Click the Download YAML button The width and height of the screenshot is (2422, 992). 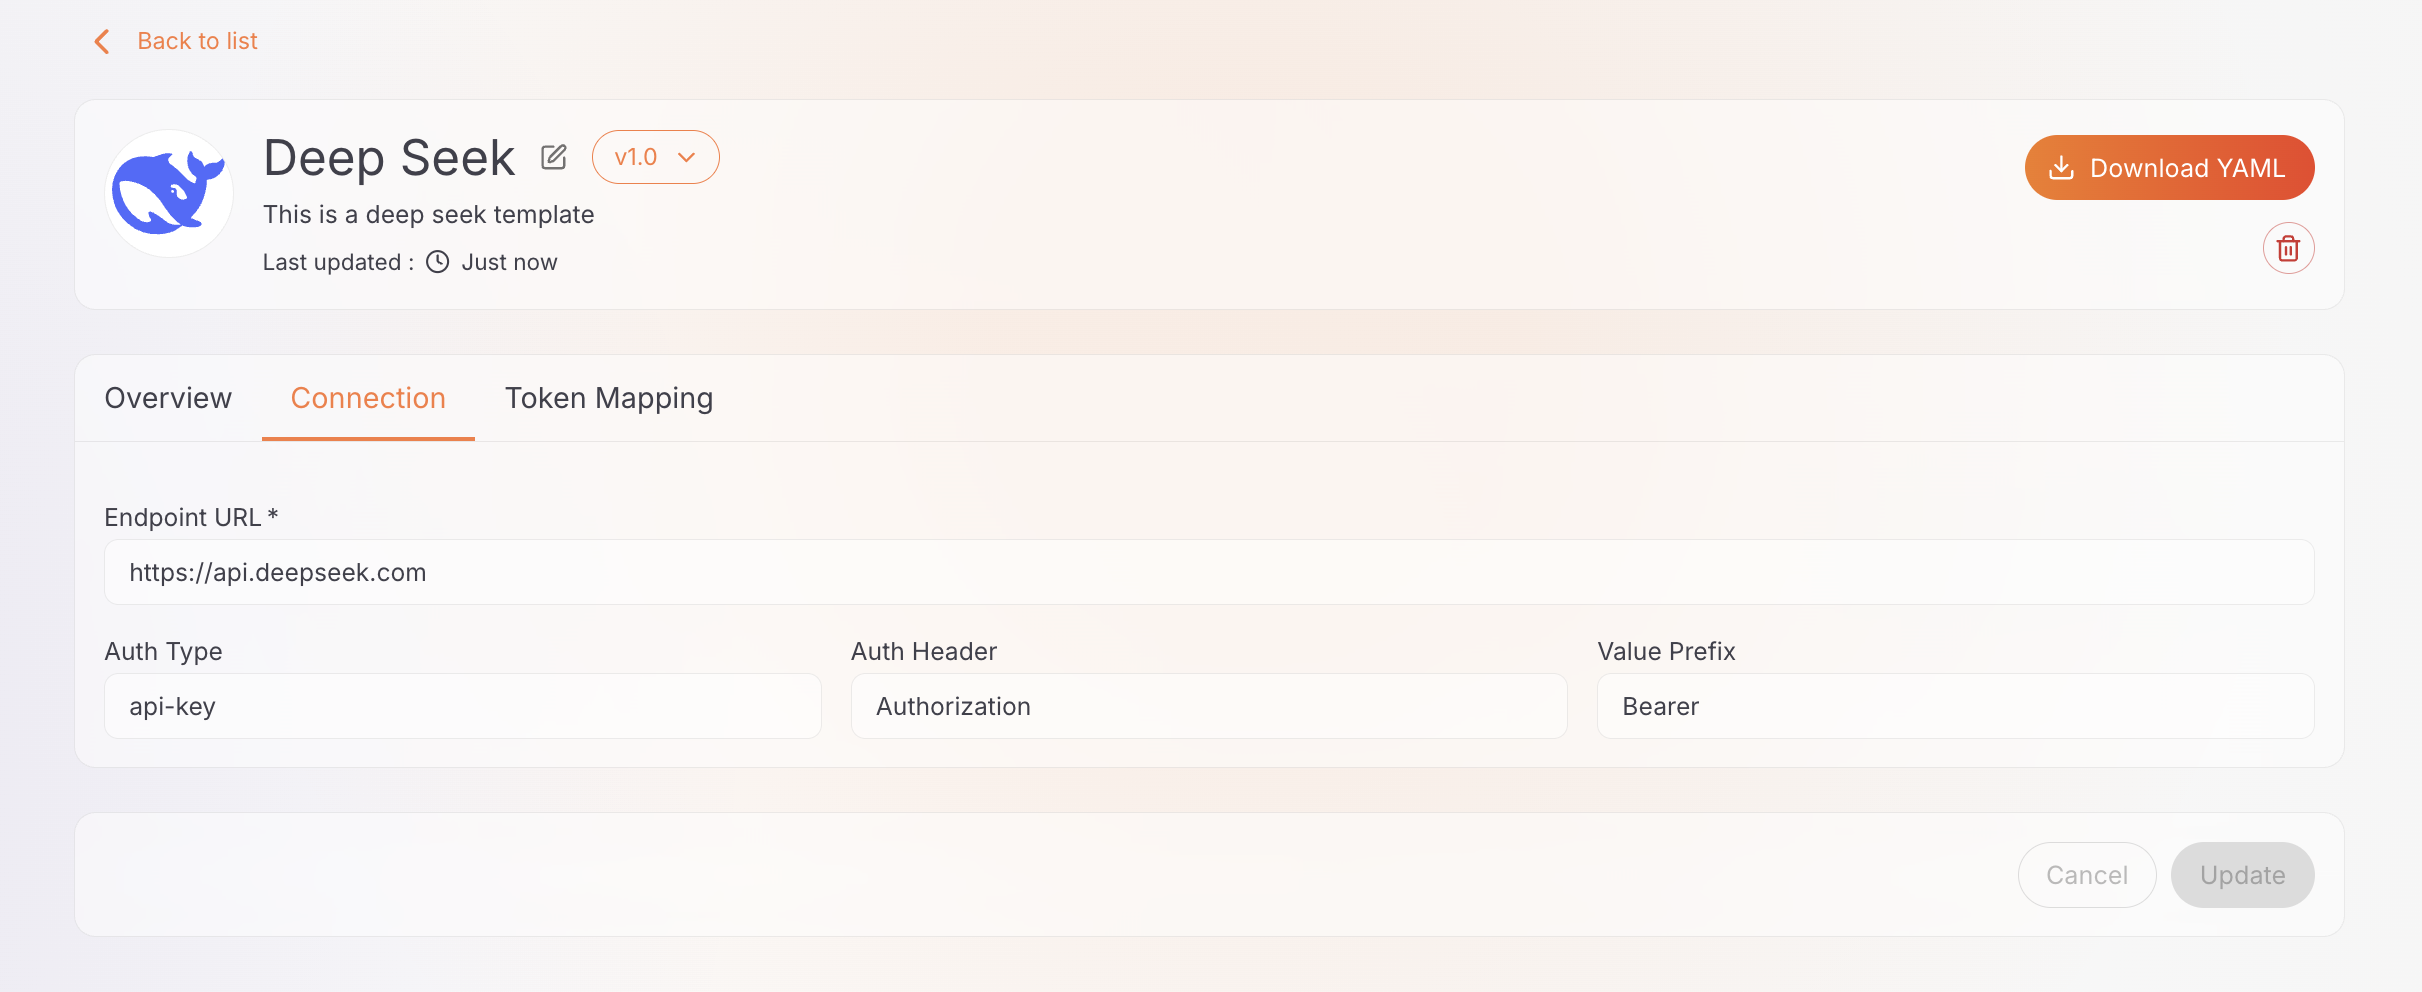pos(2169,167)
